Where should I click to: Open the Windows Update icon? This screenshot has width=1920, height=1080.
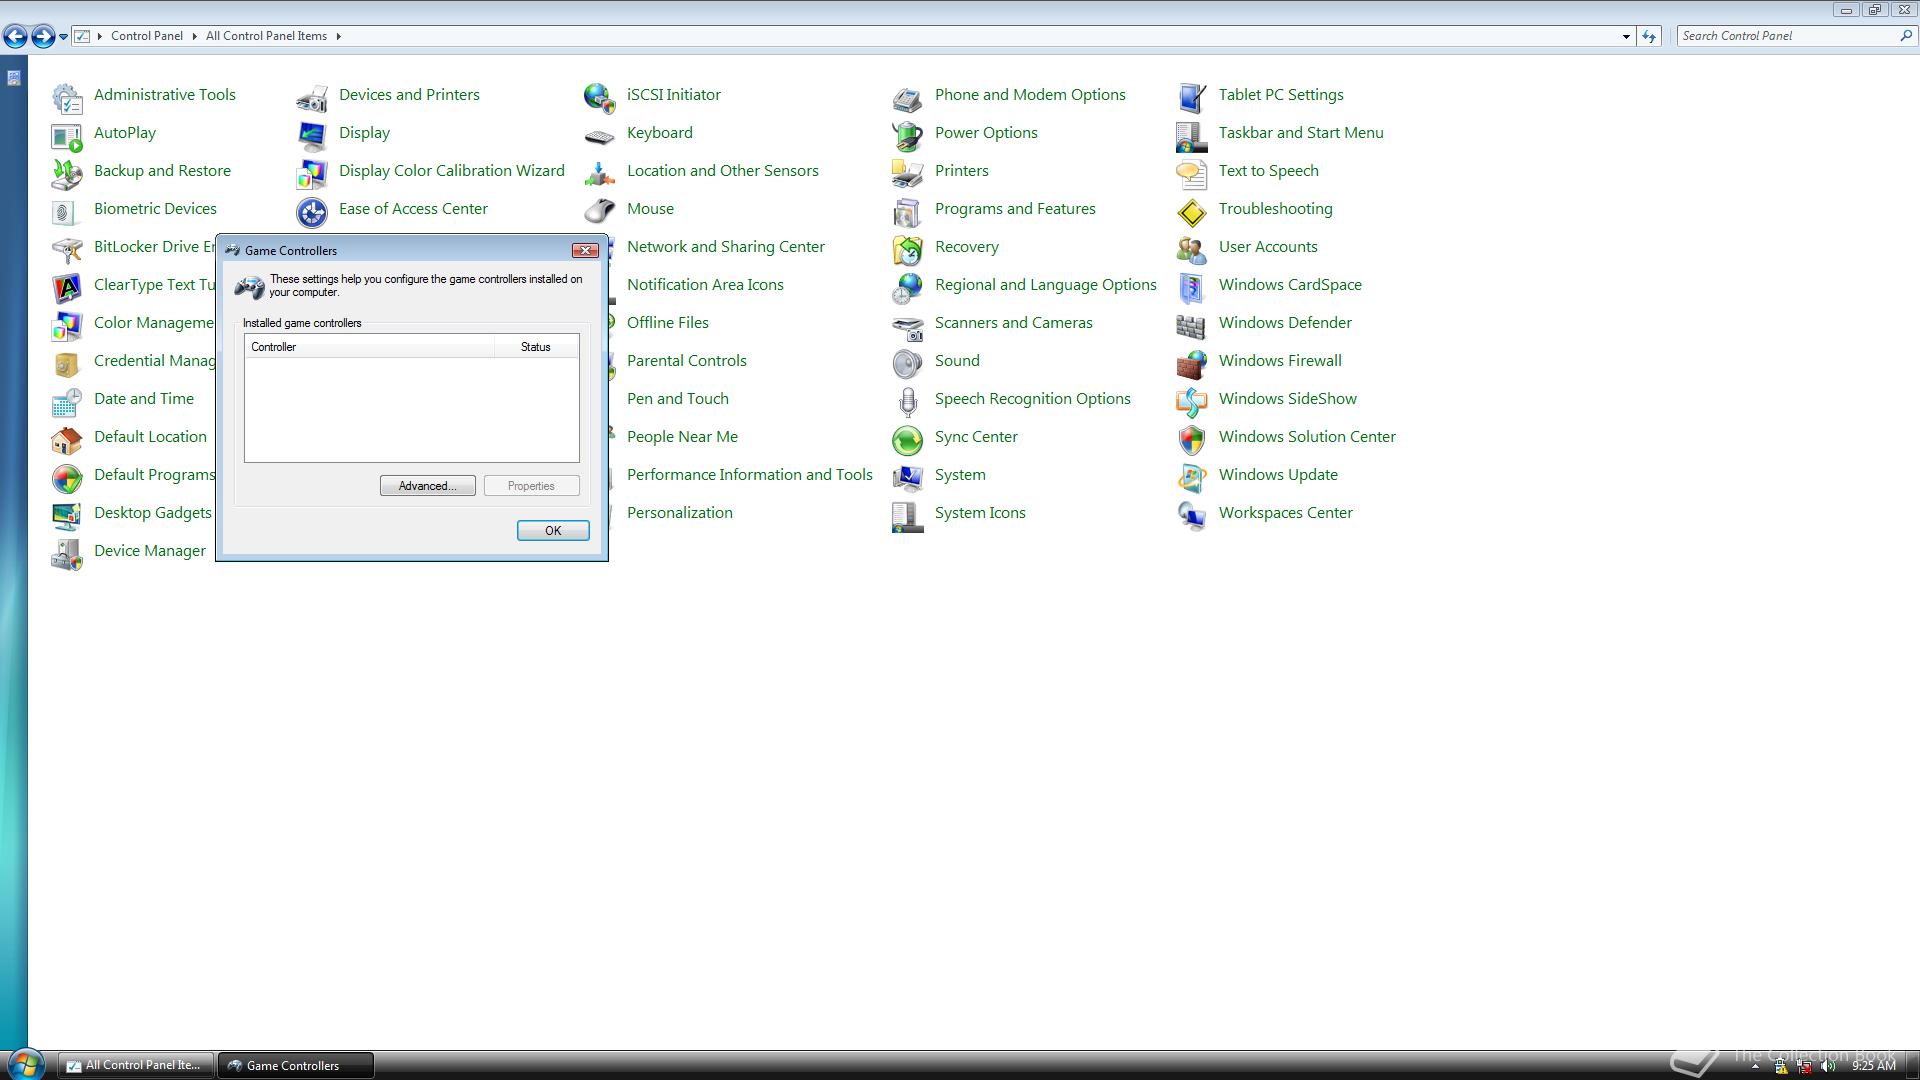click(x=1192, y=477)
